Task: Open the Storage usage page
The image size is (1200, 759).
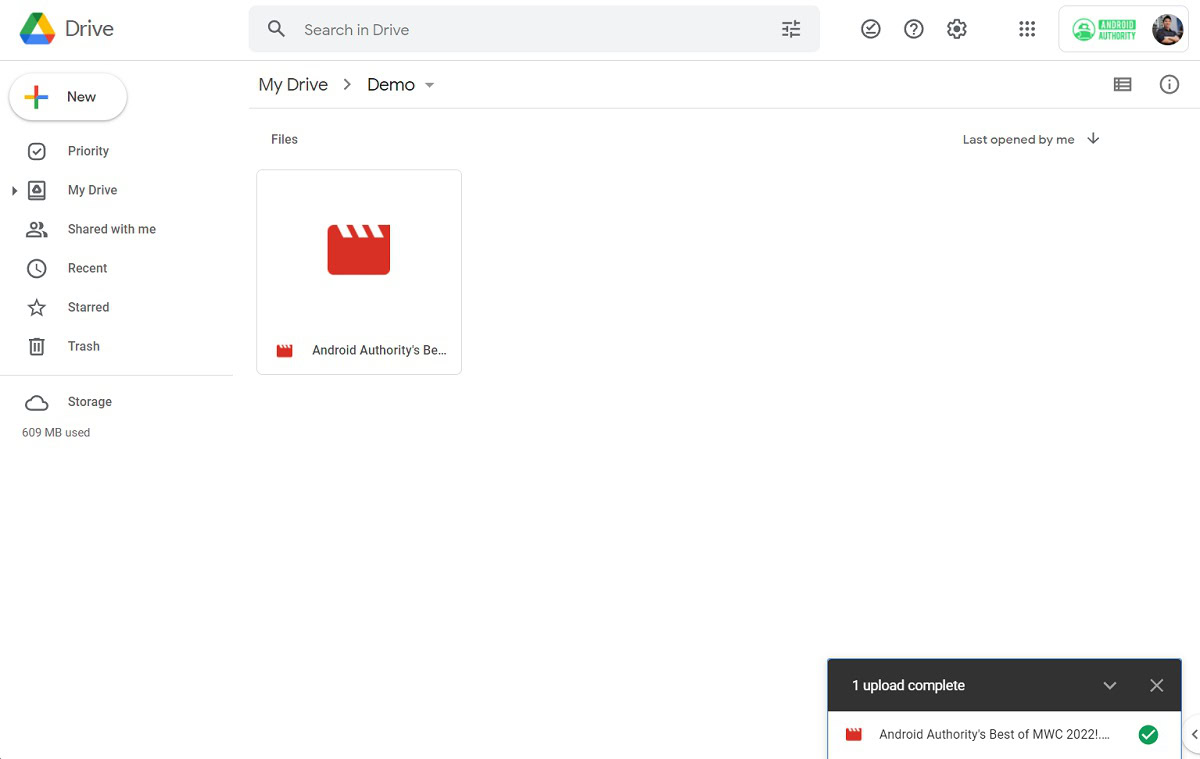Action: [89, 402]
